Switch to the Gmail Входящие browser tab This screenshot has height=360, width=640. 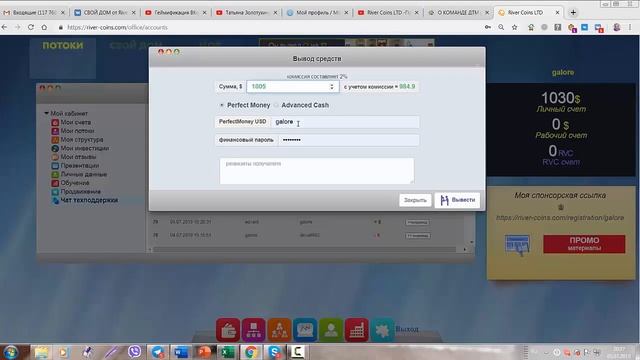pos(34,13)
